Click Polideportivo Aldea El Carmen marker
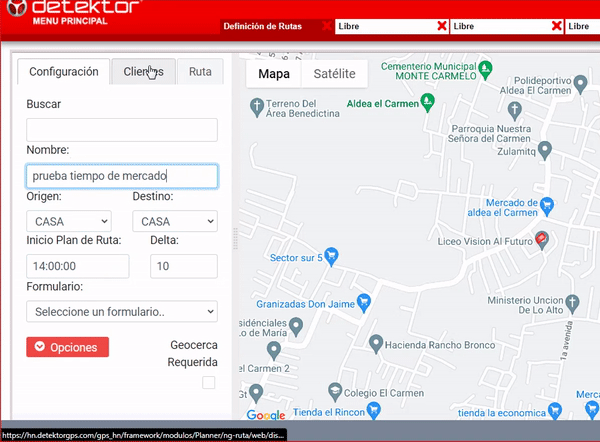 tap(580, 84)
